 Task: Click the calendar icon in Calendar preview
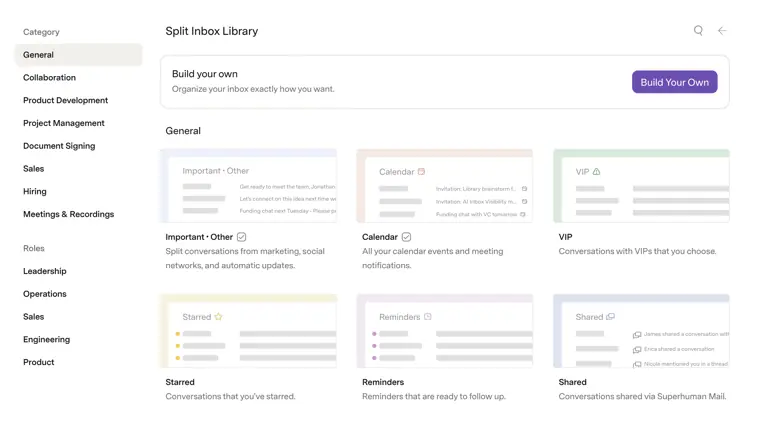coord(421,172)
